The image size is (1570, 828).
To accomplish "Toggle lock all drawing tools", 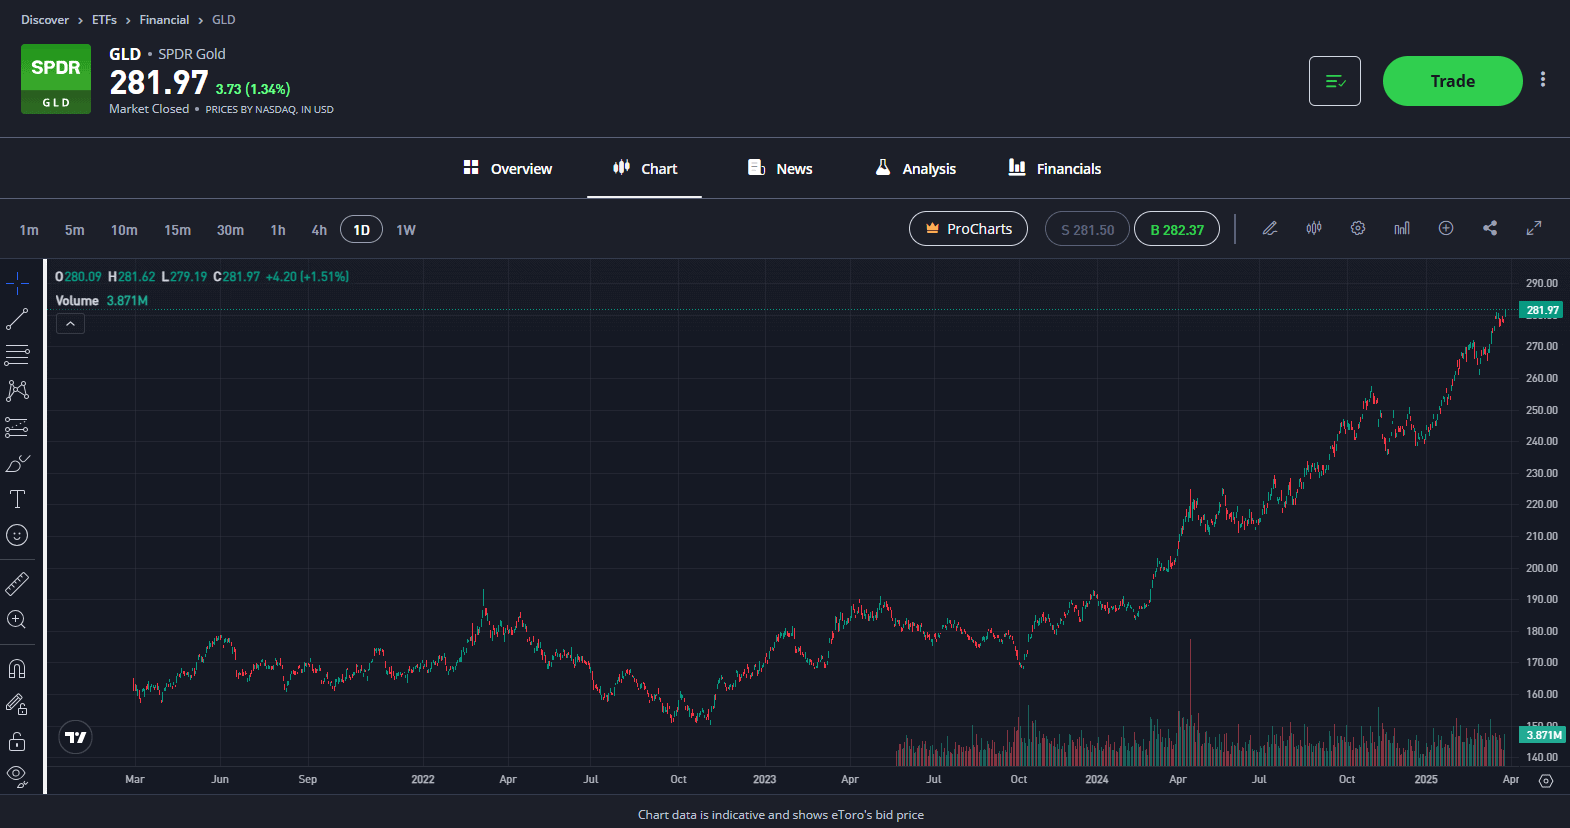I will [x=17, y=741].
